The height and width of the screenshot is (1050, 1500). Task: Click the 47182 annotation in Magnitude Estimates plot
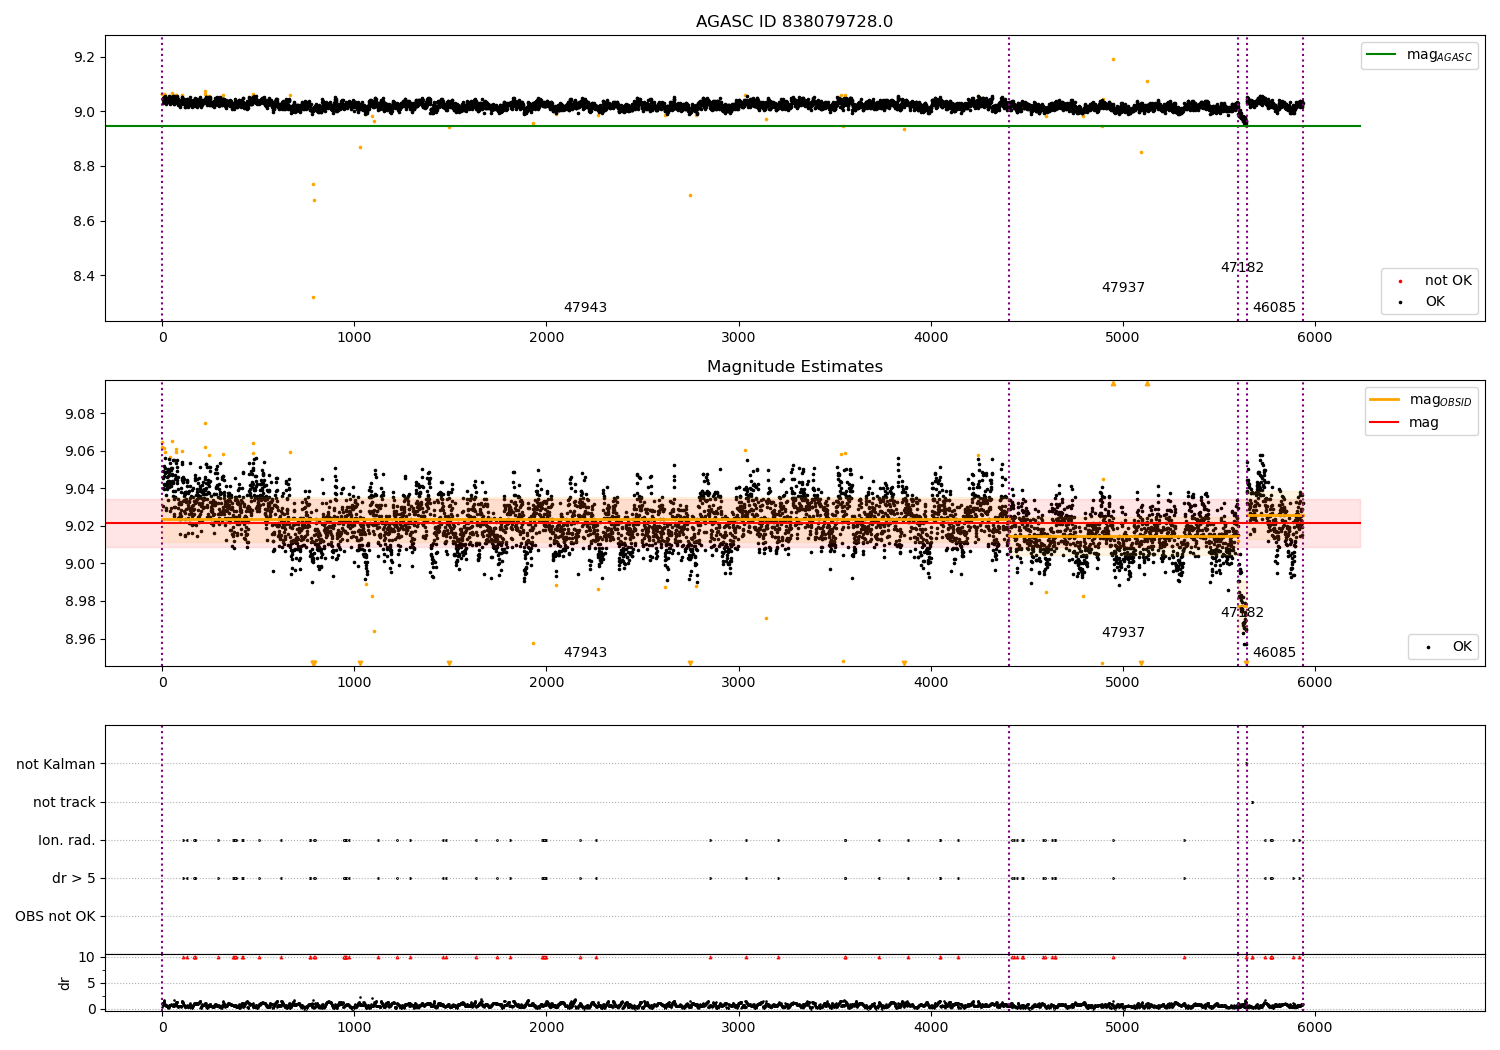(x=1242, y=613)
